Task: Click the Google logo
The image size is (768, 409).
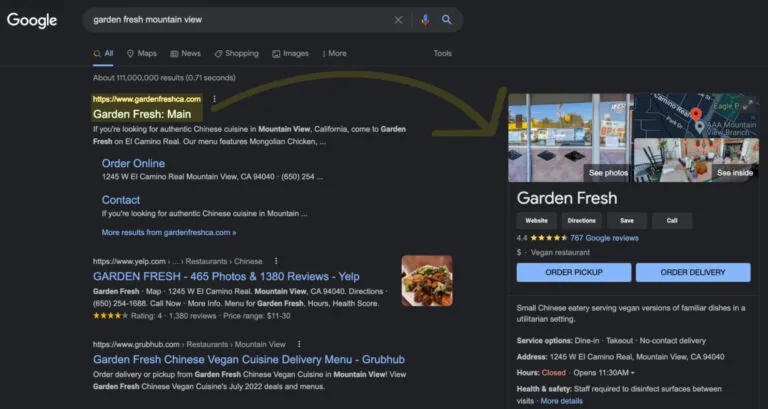Action: [x=32, y=20]
